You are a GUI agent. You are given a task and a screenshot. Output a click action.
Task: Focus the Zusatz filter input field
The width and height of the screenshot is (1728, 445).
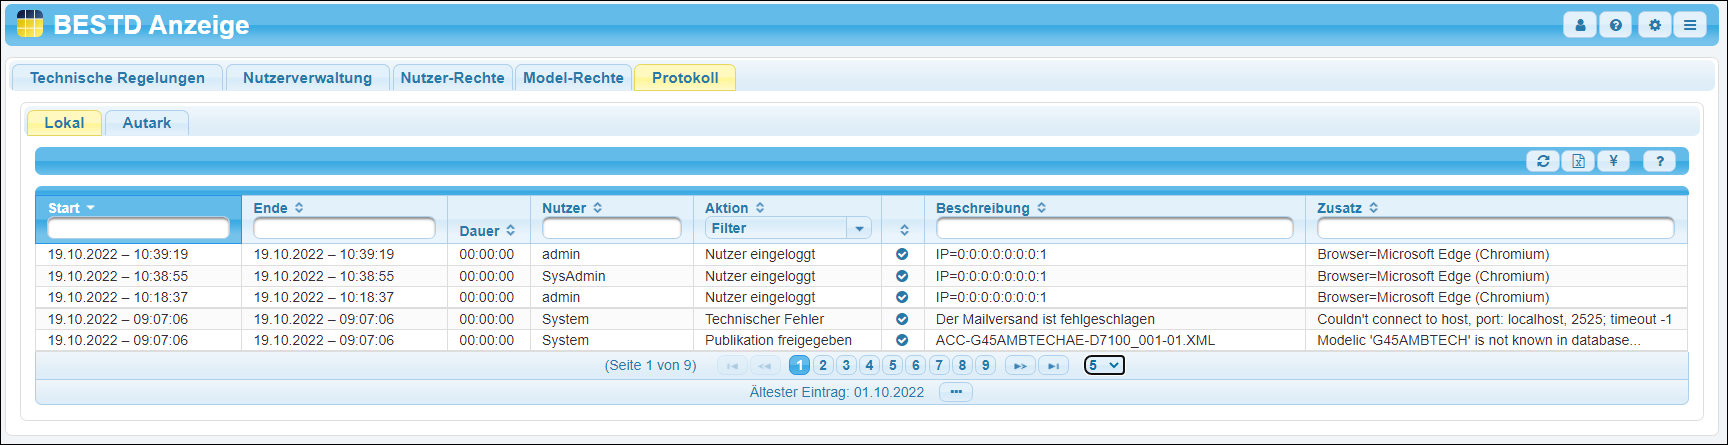point(1495,229)
